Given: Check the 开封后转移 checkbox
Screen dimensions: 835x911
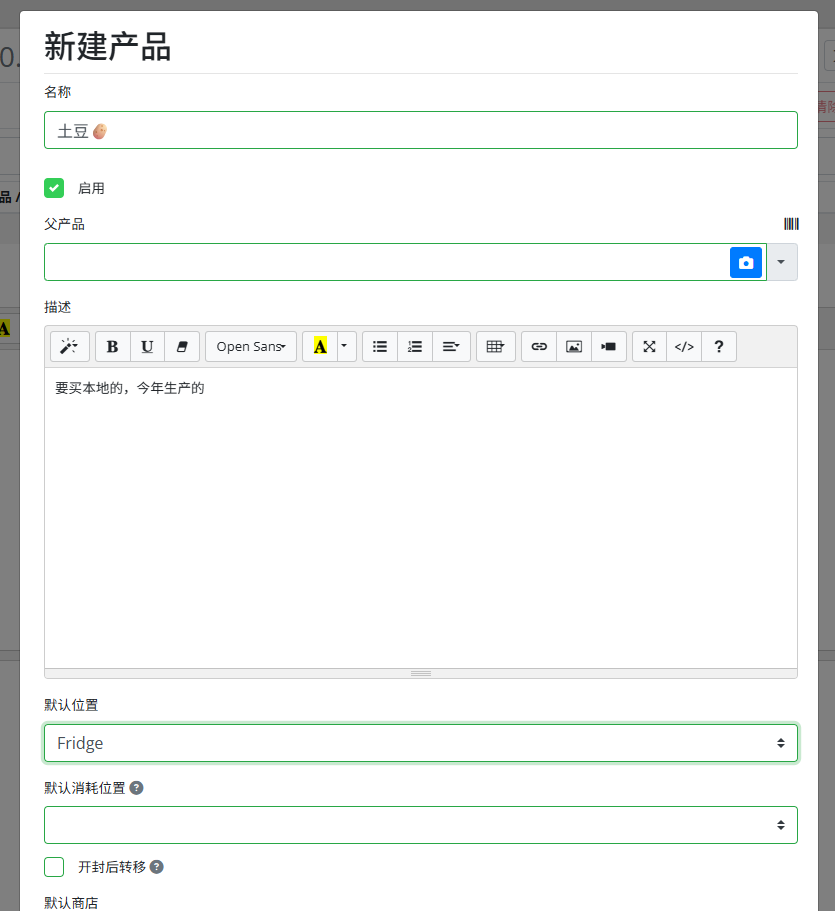Looking at the screenshot, I should pyautogui.click(x=54, y=867).
